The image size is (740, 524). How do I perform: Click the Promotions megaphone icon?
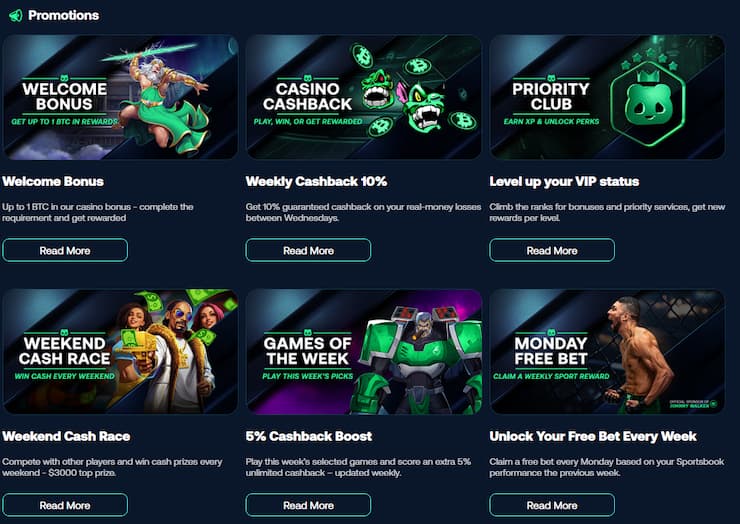[x=15, y=15]
